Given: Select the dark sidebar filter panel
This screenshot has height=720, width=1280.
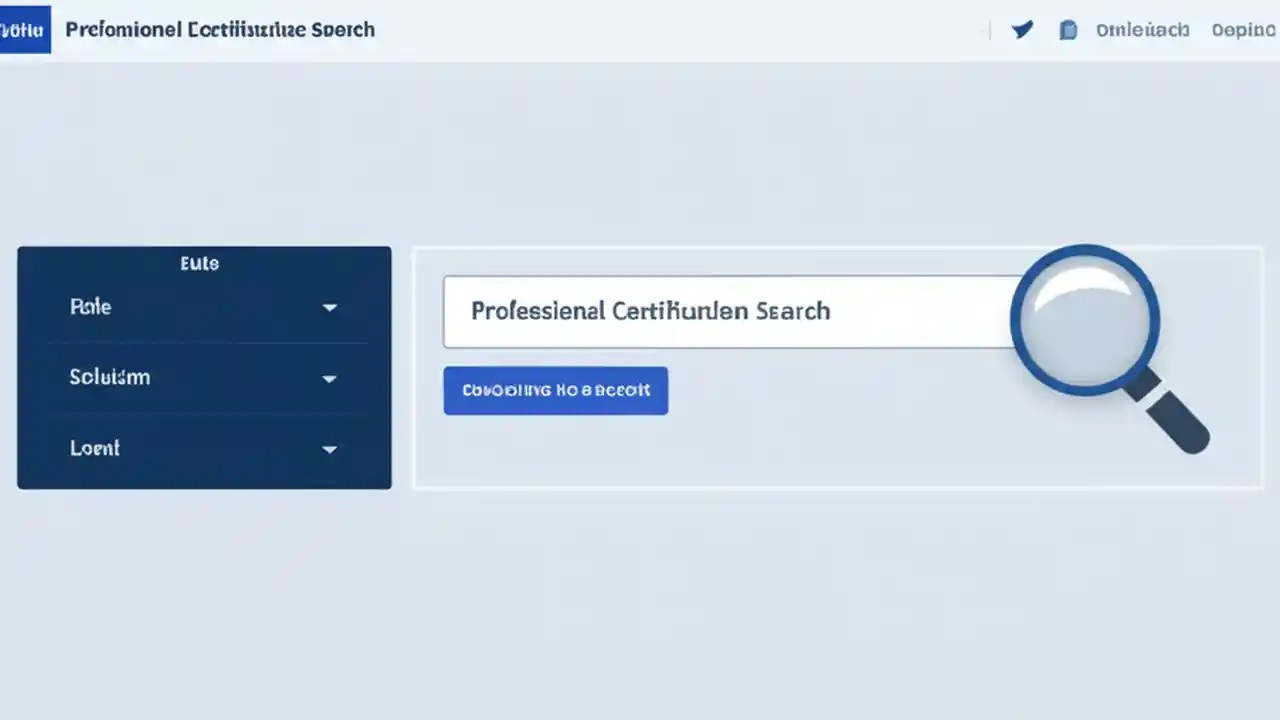Looking at the screenshot, I should pos(204,368).
